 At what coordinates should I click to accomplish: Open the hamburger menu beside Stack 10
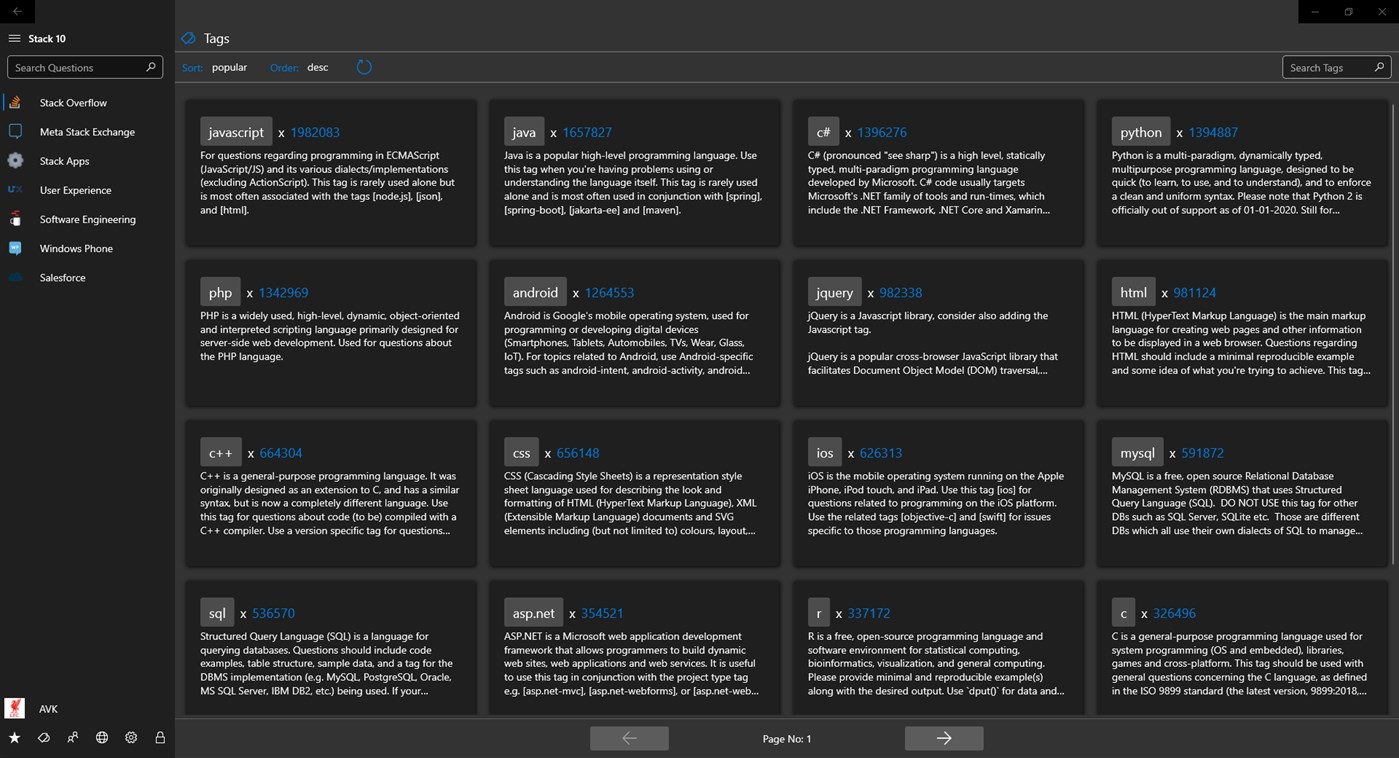pyautogui.click(x=14, y=39)
